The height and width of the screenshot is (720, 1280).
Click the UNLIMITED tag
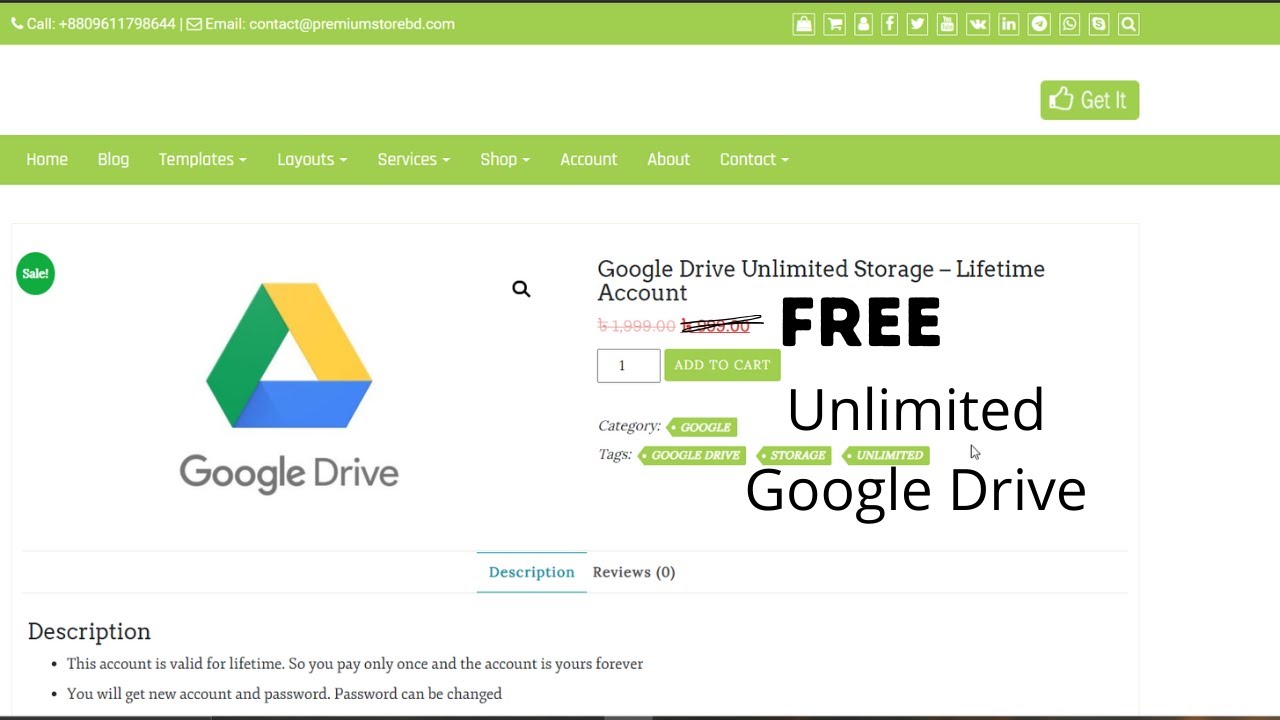click(x=886, y=455)
